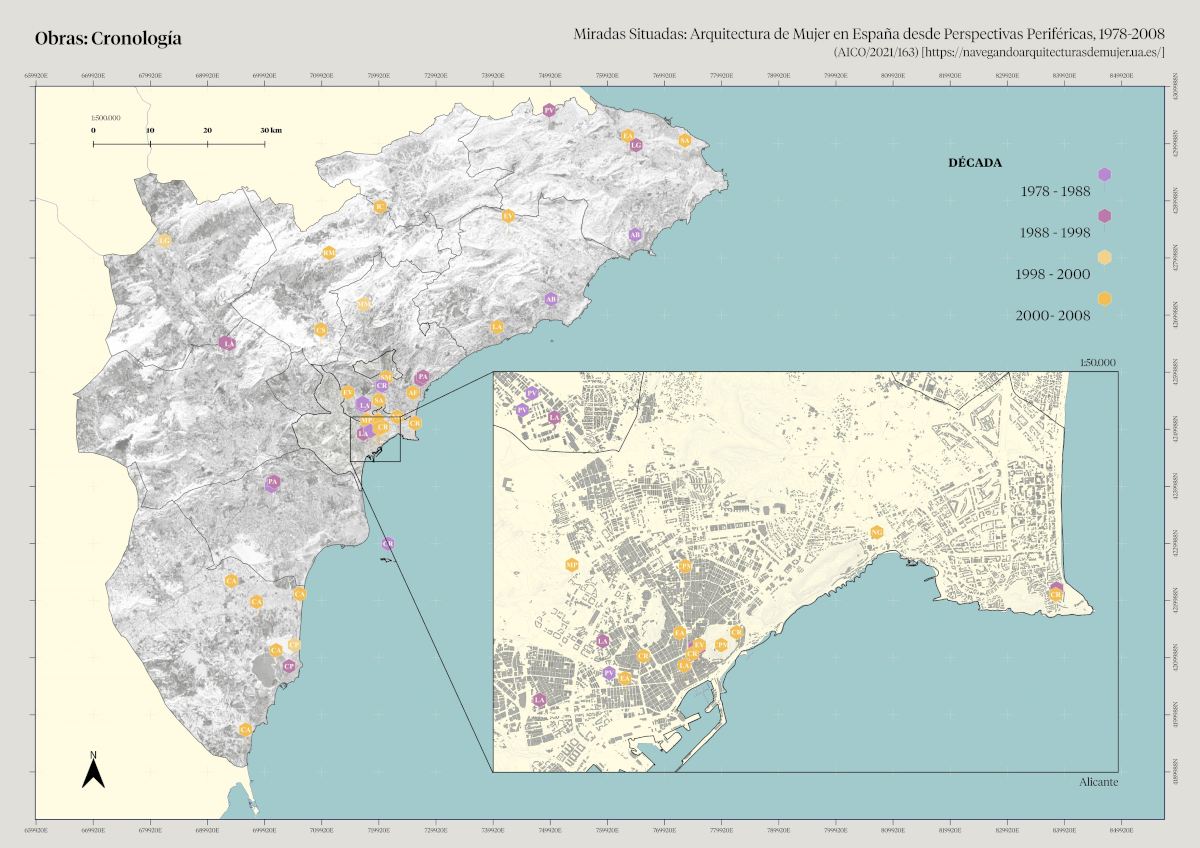Select the orange MP marker in the Alicante inset
Image resolution: width=1200 pixels, height=848 pixels.
click(x=572, y=565)
